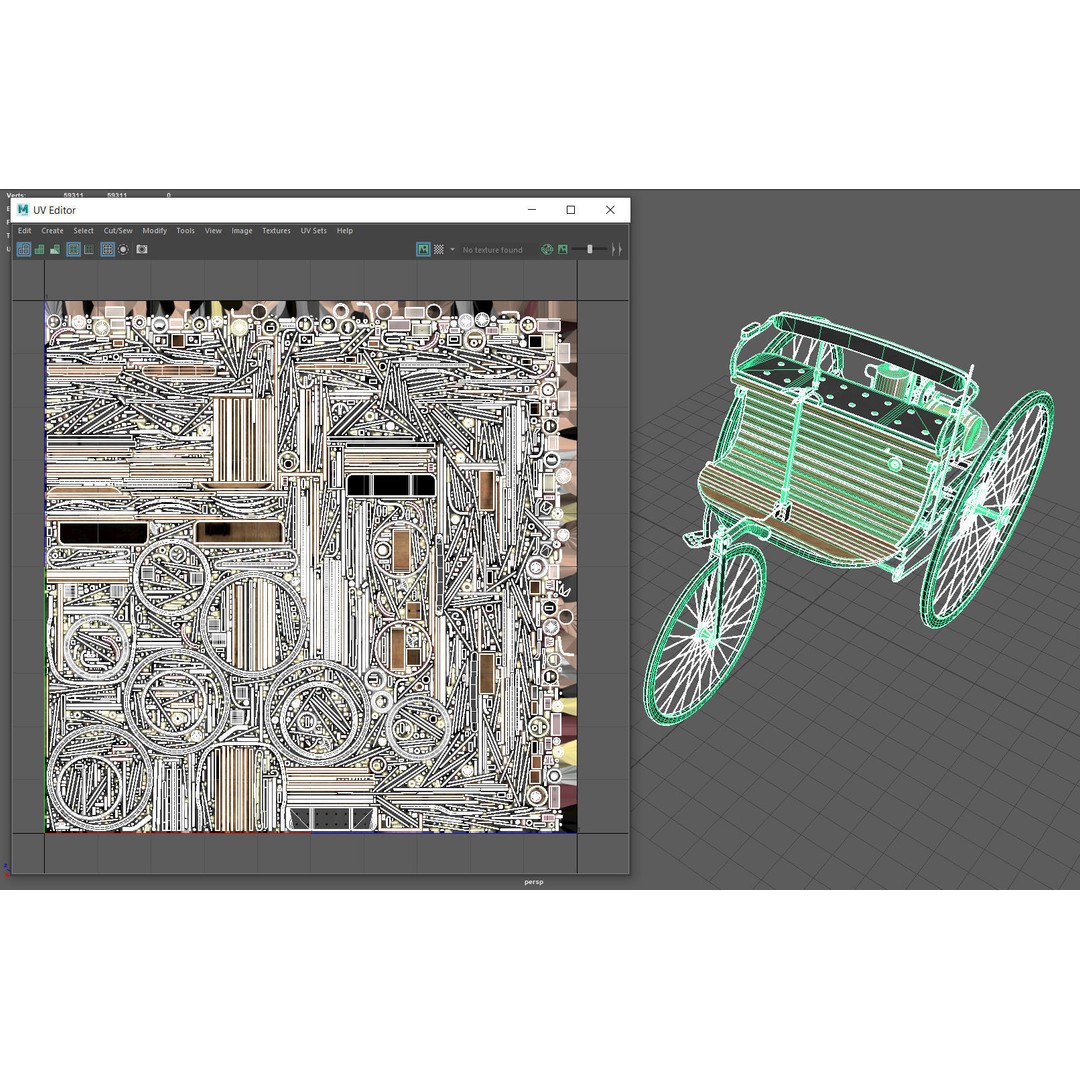Open the Create menu
Image resolution: width=1080 pixels, height=1080 pixels.
pyautogui.click(x=52, y=231)
